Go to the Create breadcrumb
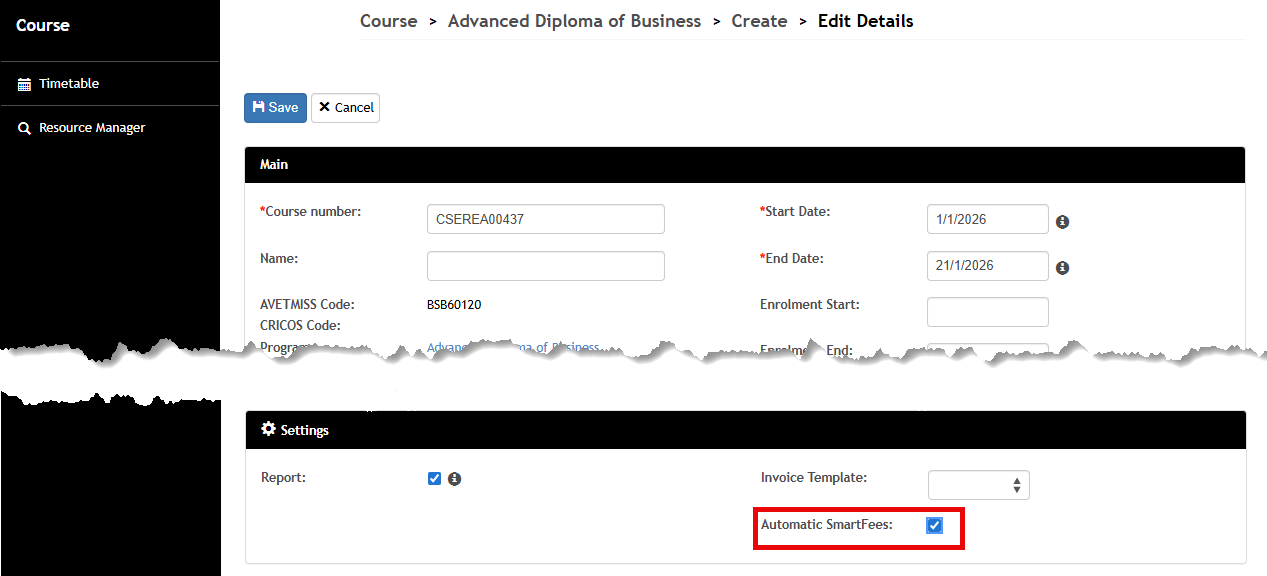Viewport: 1267px width, 576px height. pos(759,21)
